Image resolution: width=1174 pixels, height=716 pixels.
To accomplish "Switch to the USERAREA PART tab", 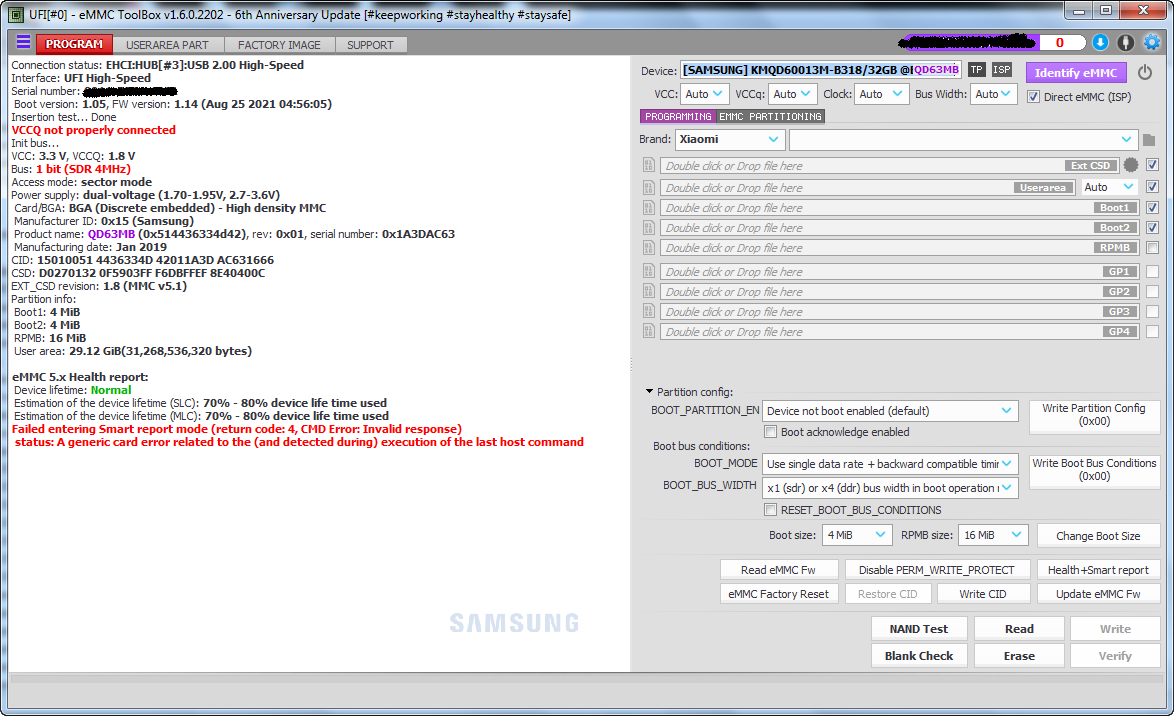I will (x=167, y=45).
